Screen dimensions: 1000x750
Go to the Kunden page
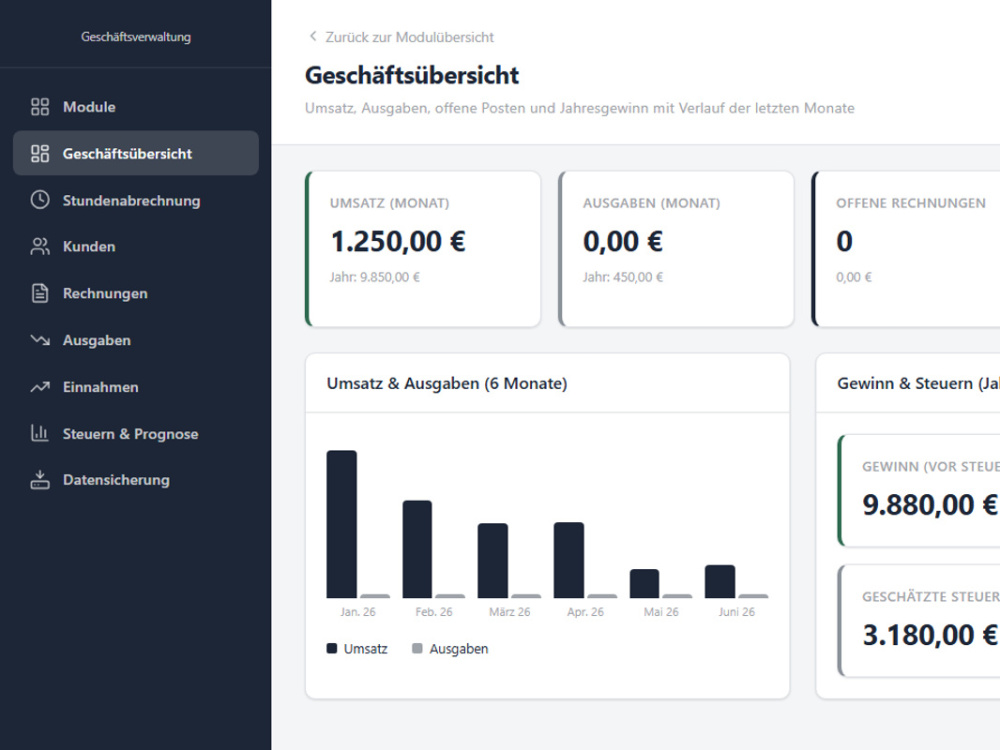click(x=136, y=246)
